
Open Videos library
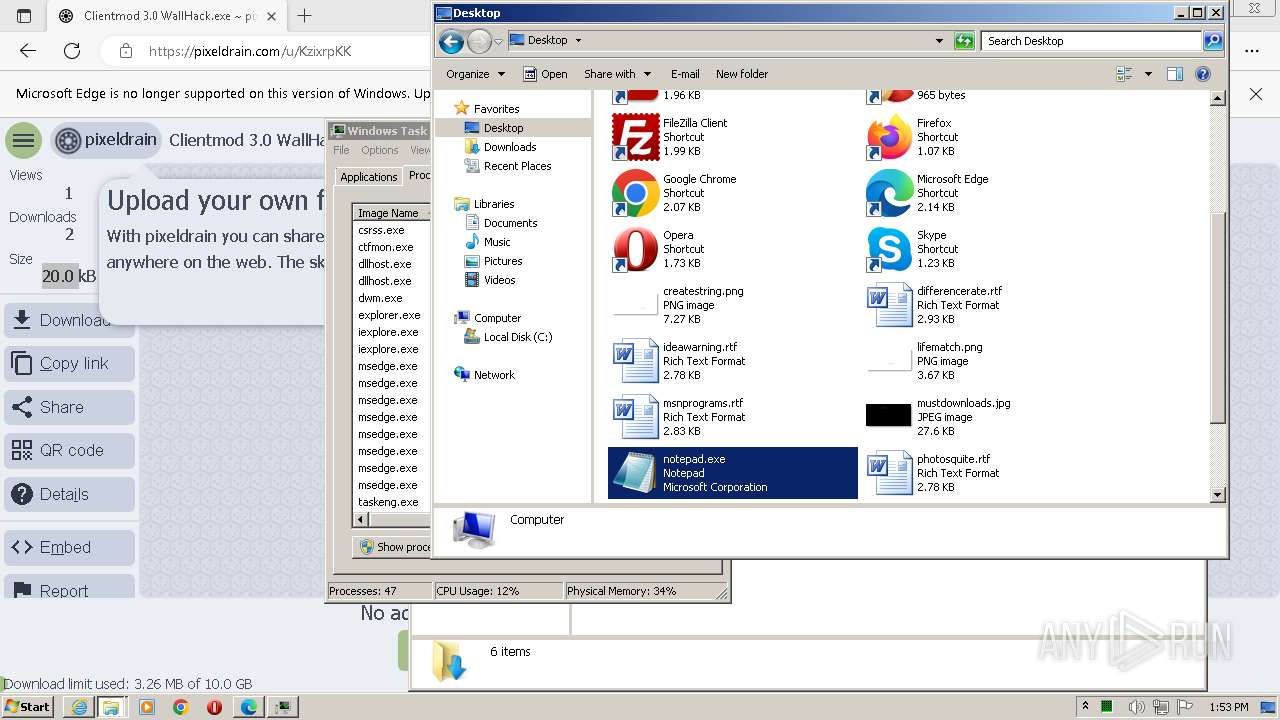coord(499,280)
